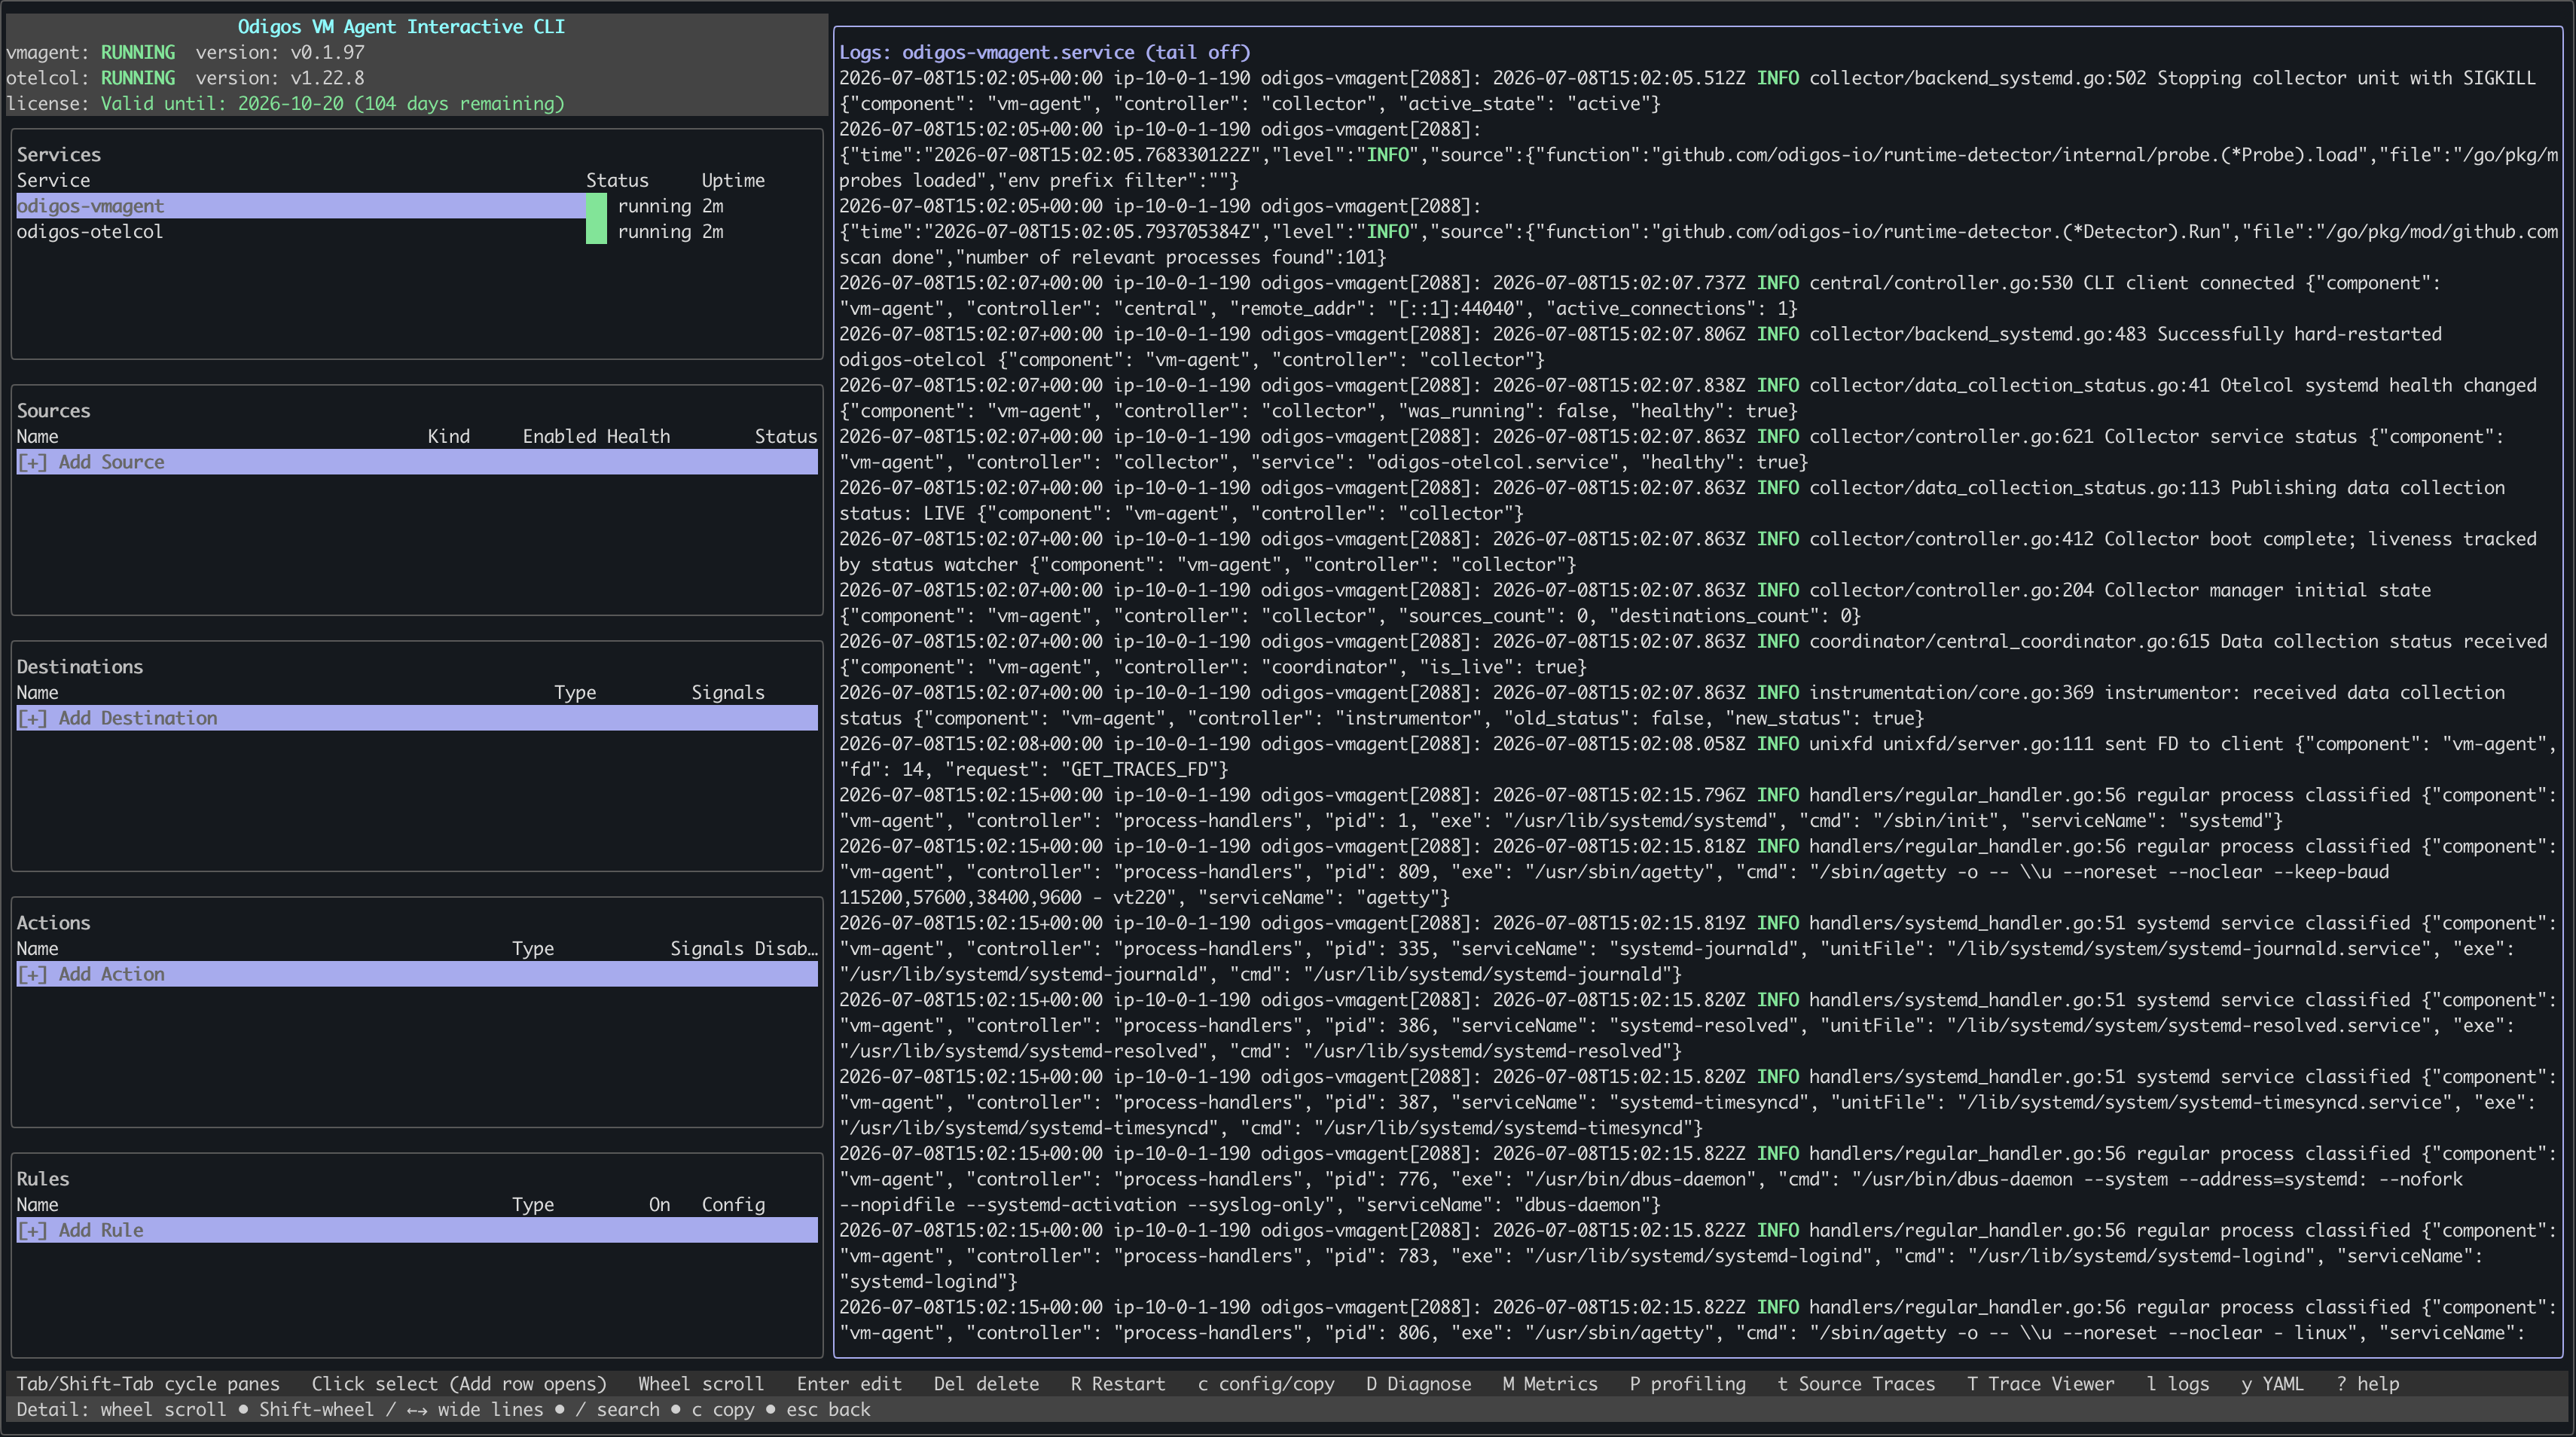Click the Health column header in Sources
This screenshot has height=1437, width=2576.
pyautogui.click(x=638, y=437)
